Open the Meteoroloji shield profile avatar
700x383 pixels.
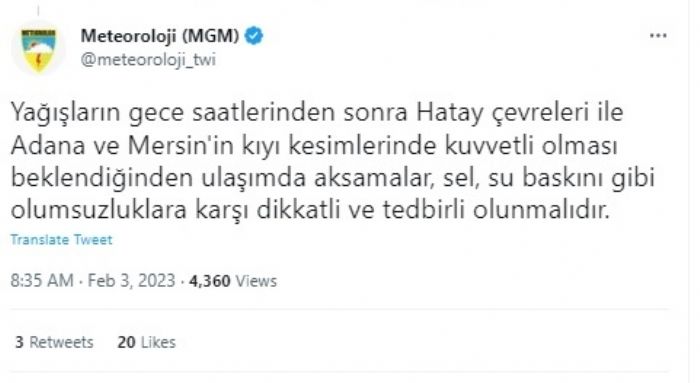(x=39, y=49)
